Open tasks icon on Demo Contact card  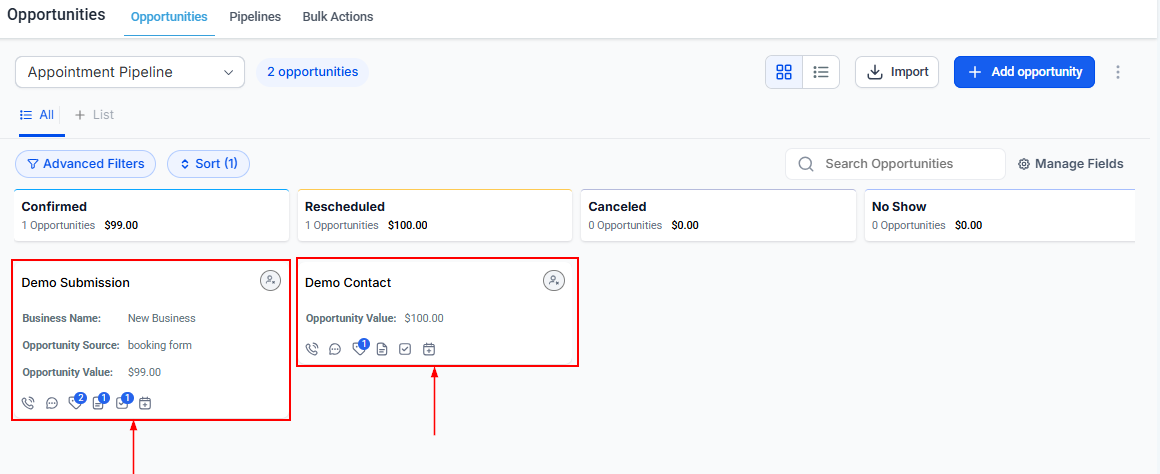pyautogui.click(x=405, y=349)
